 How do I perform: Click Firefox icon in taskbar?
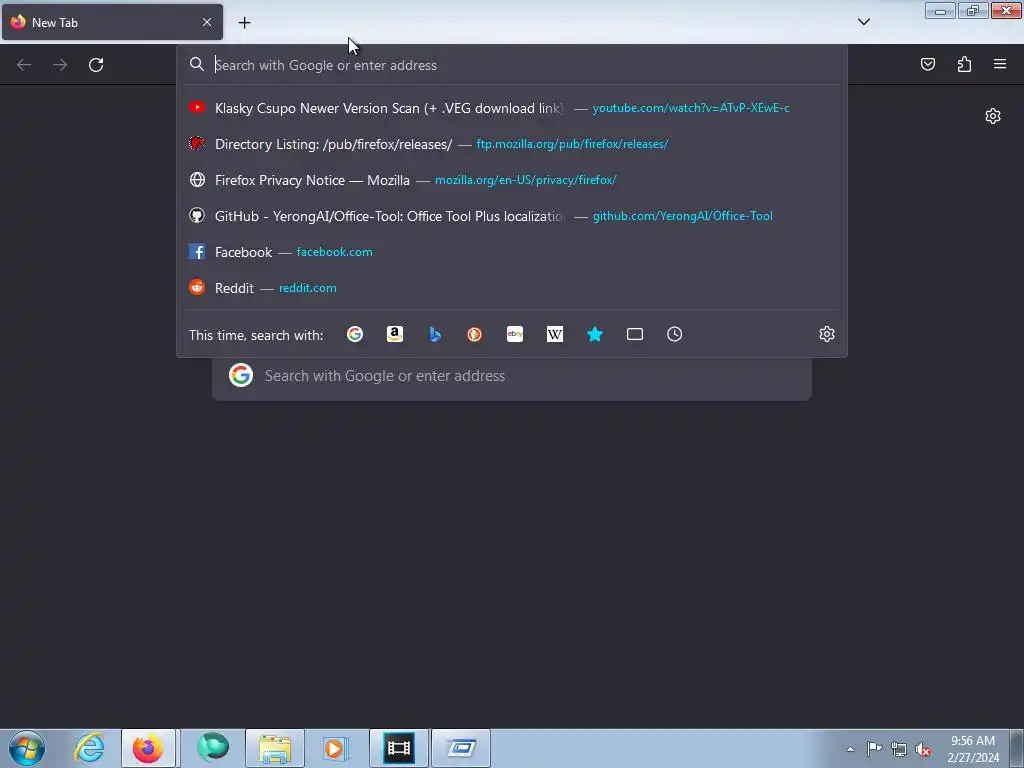(148, 748)
